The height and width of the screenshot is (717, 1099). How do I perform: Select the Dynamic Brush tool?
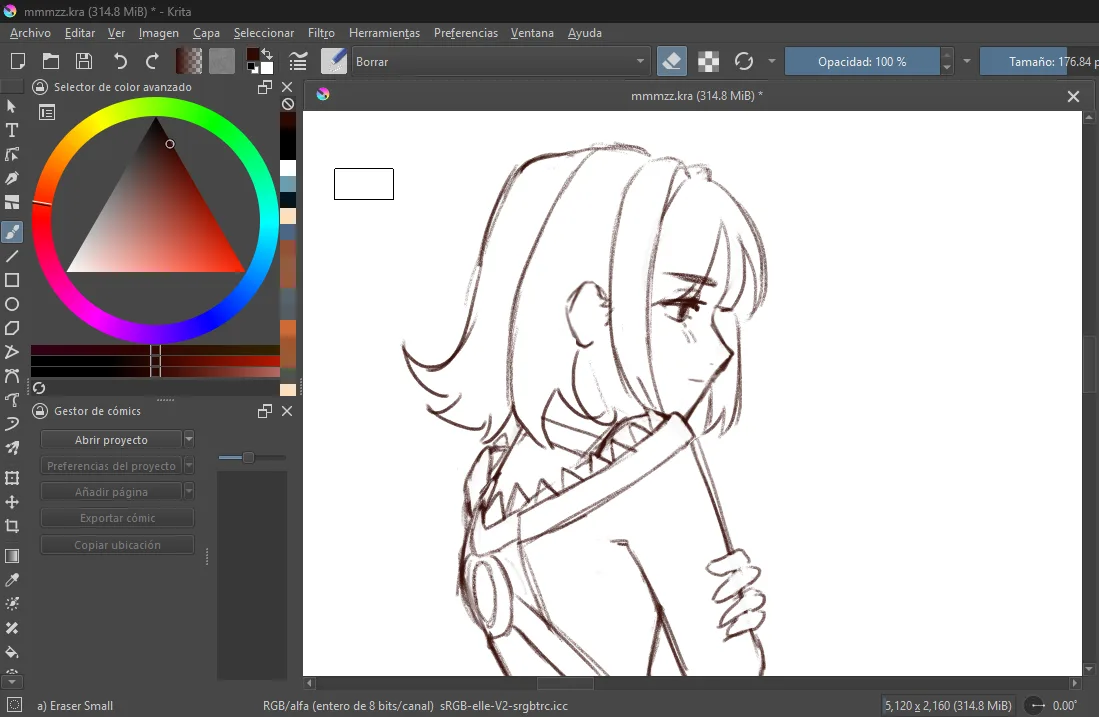tap(12, 424)
